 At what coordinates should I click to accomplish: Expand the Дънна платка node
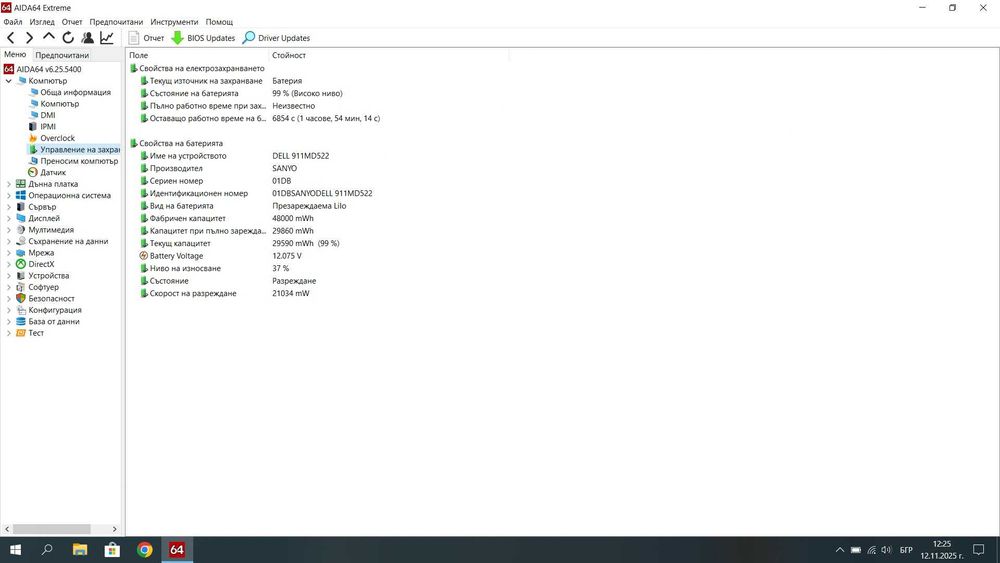pos(8,184)
